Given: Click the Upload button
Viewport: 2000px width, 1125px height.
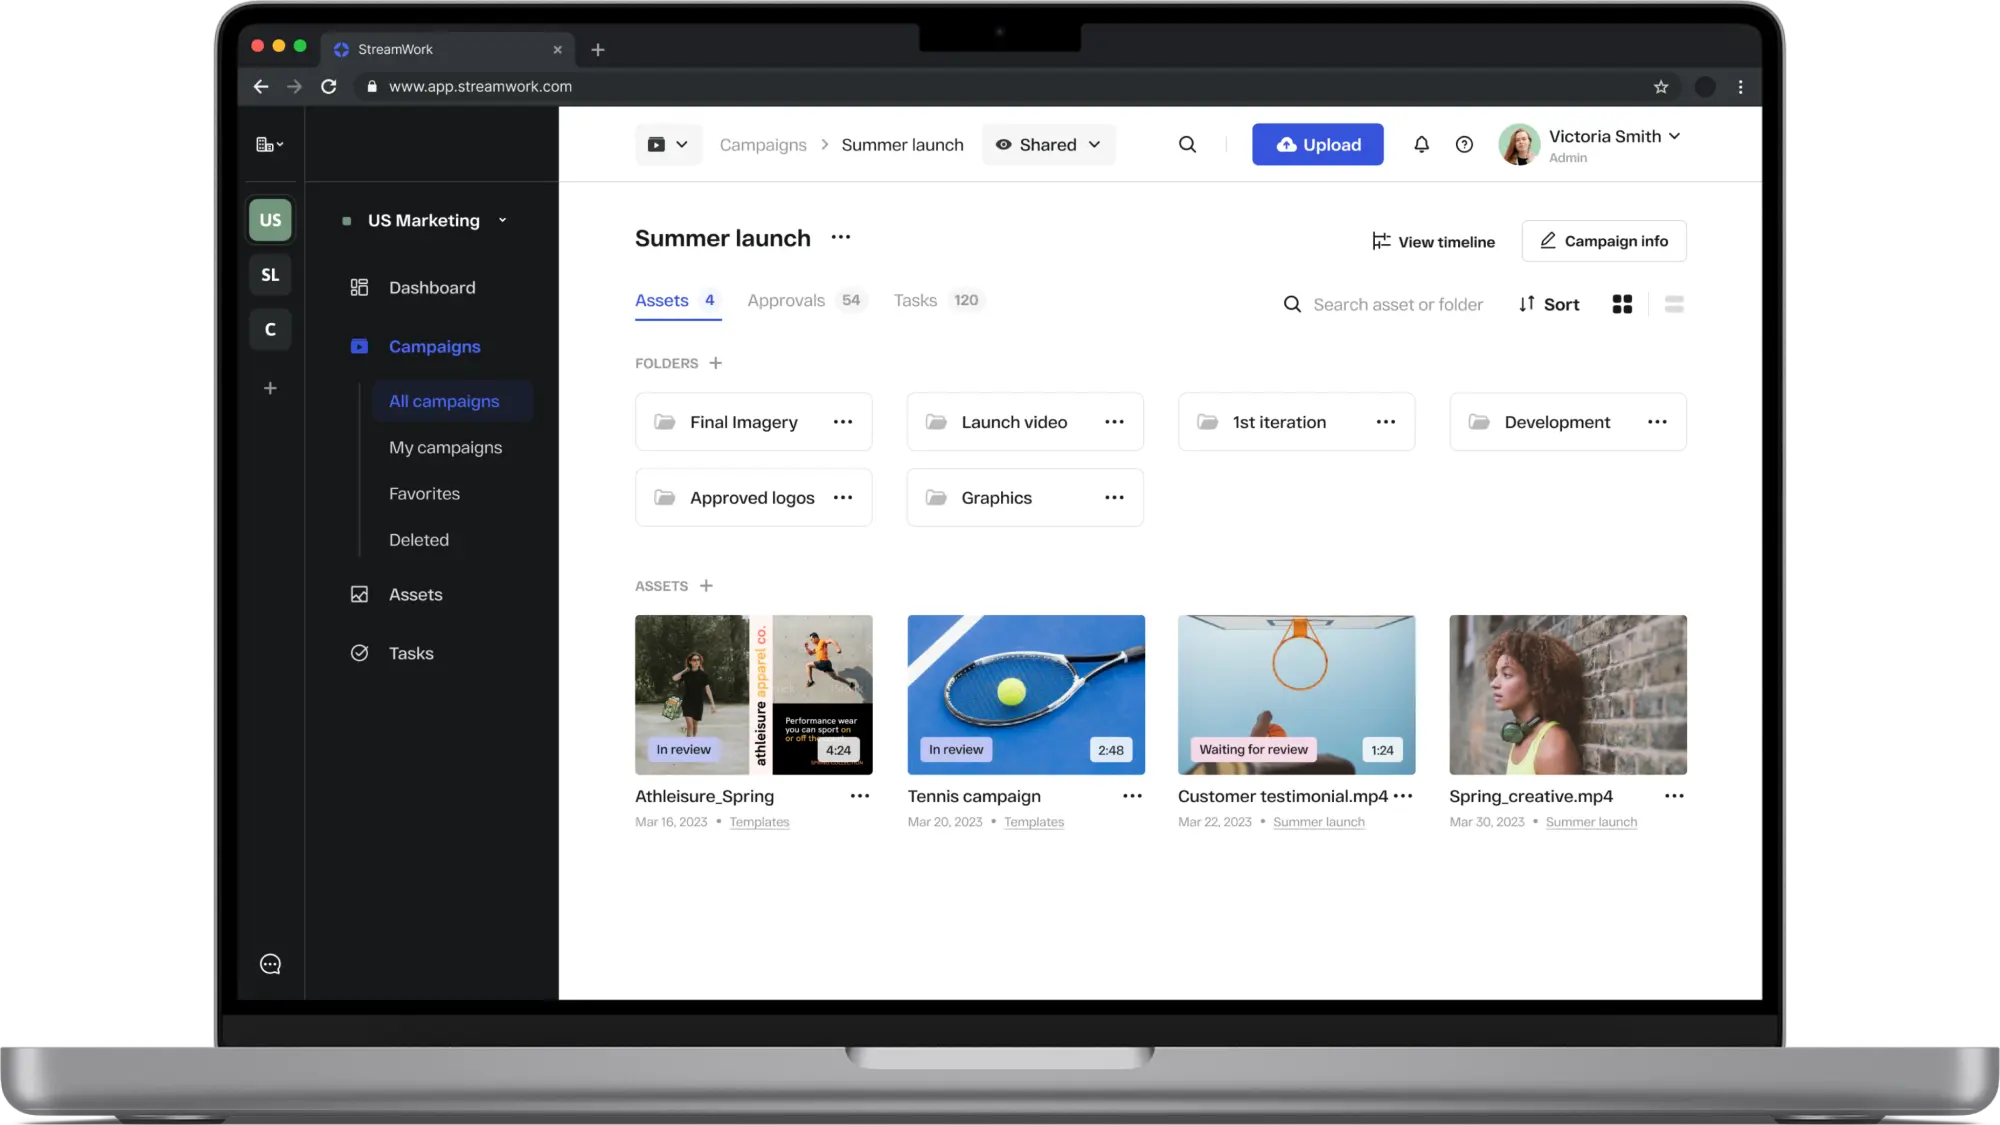Looking at the screenshot, I should pyautogui.click(x=1317, y=144).
